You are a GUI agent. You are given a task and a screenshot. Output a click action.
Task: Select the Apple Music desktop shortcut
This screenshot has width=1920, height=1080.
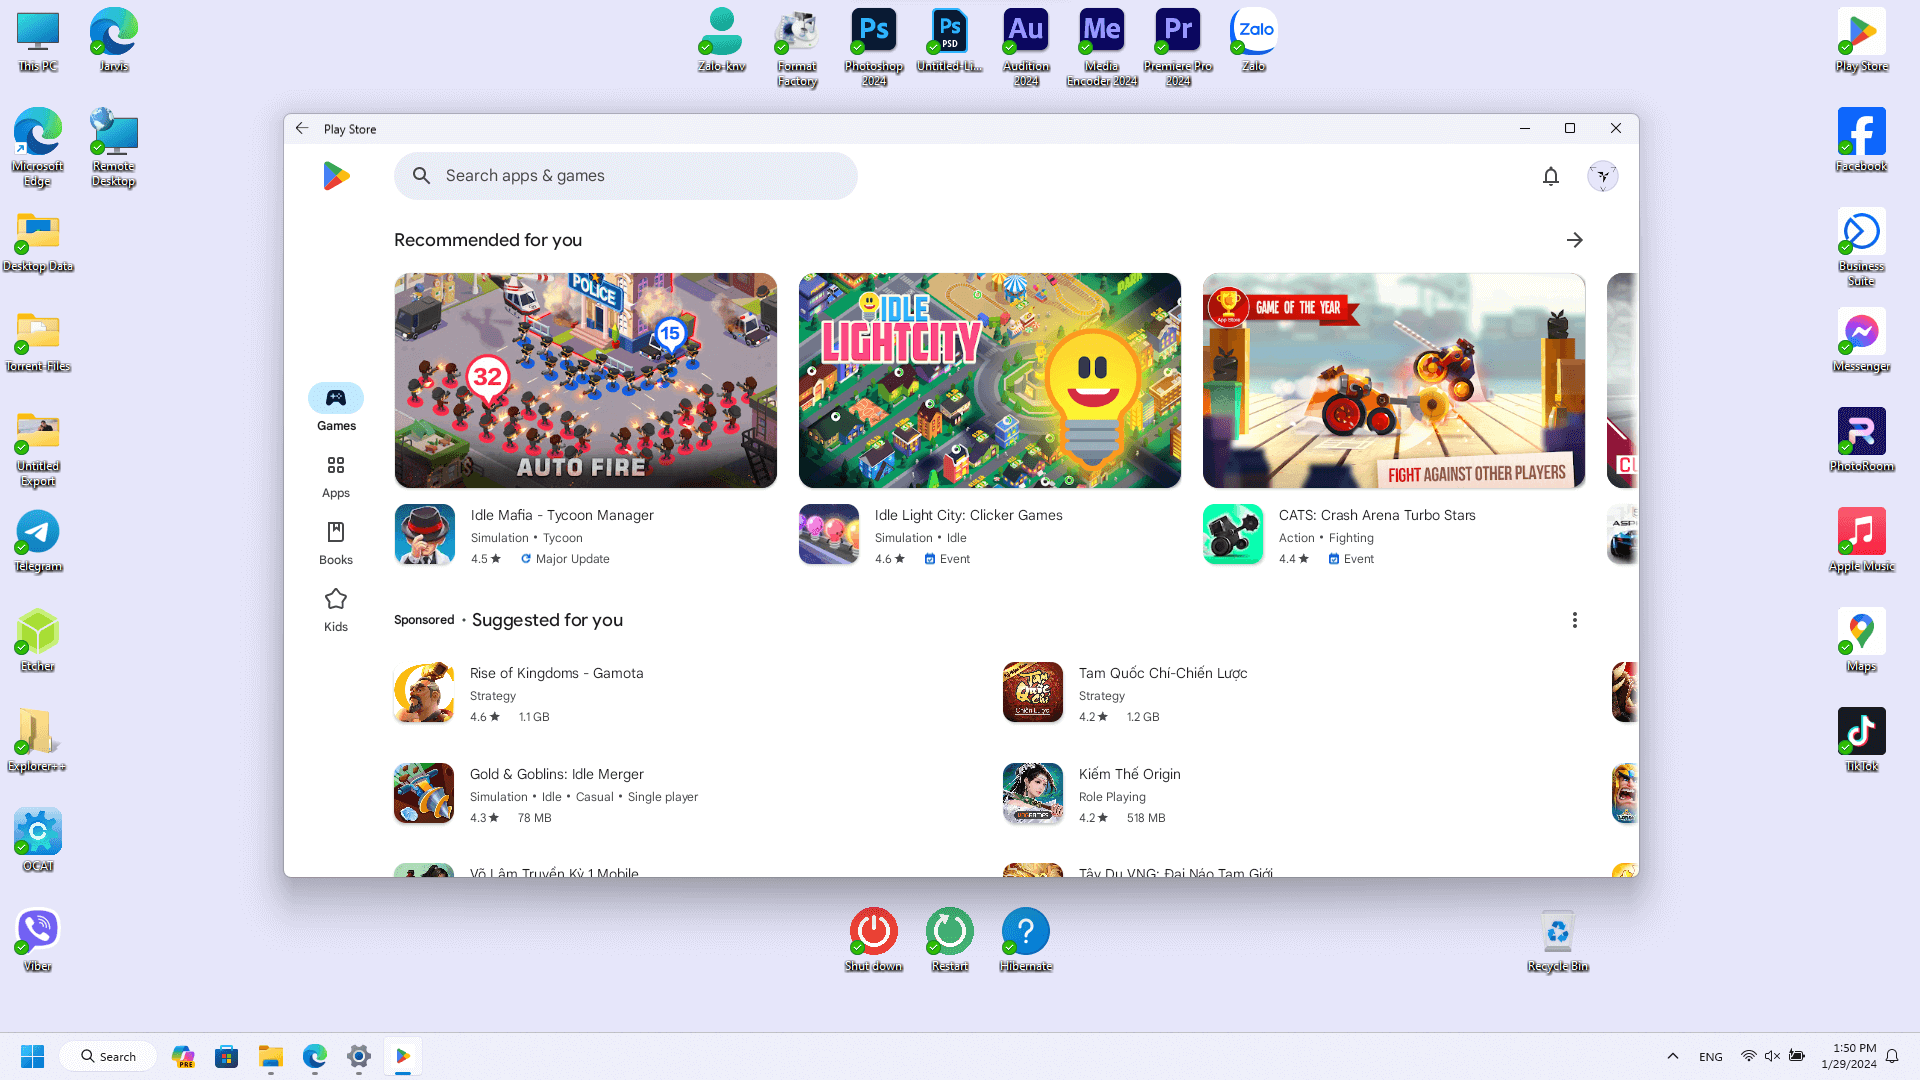click(1862, 541)
